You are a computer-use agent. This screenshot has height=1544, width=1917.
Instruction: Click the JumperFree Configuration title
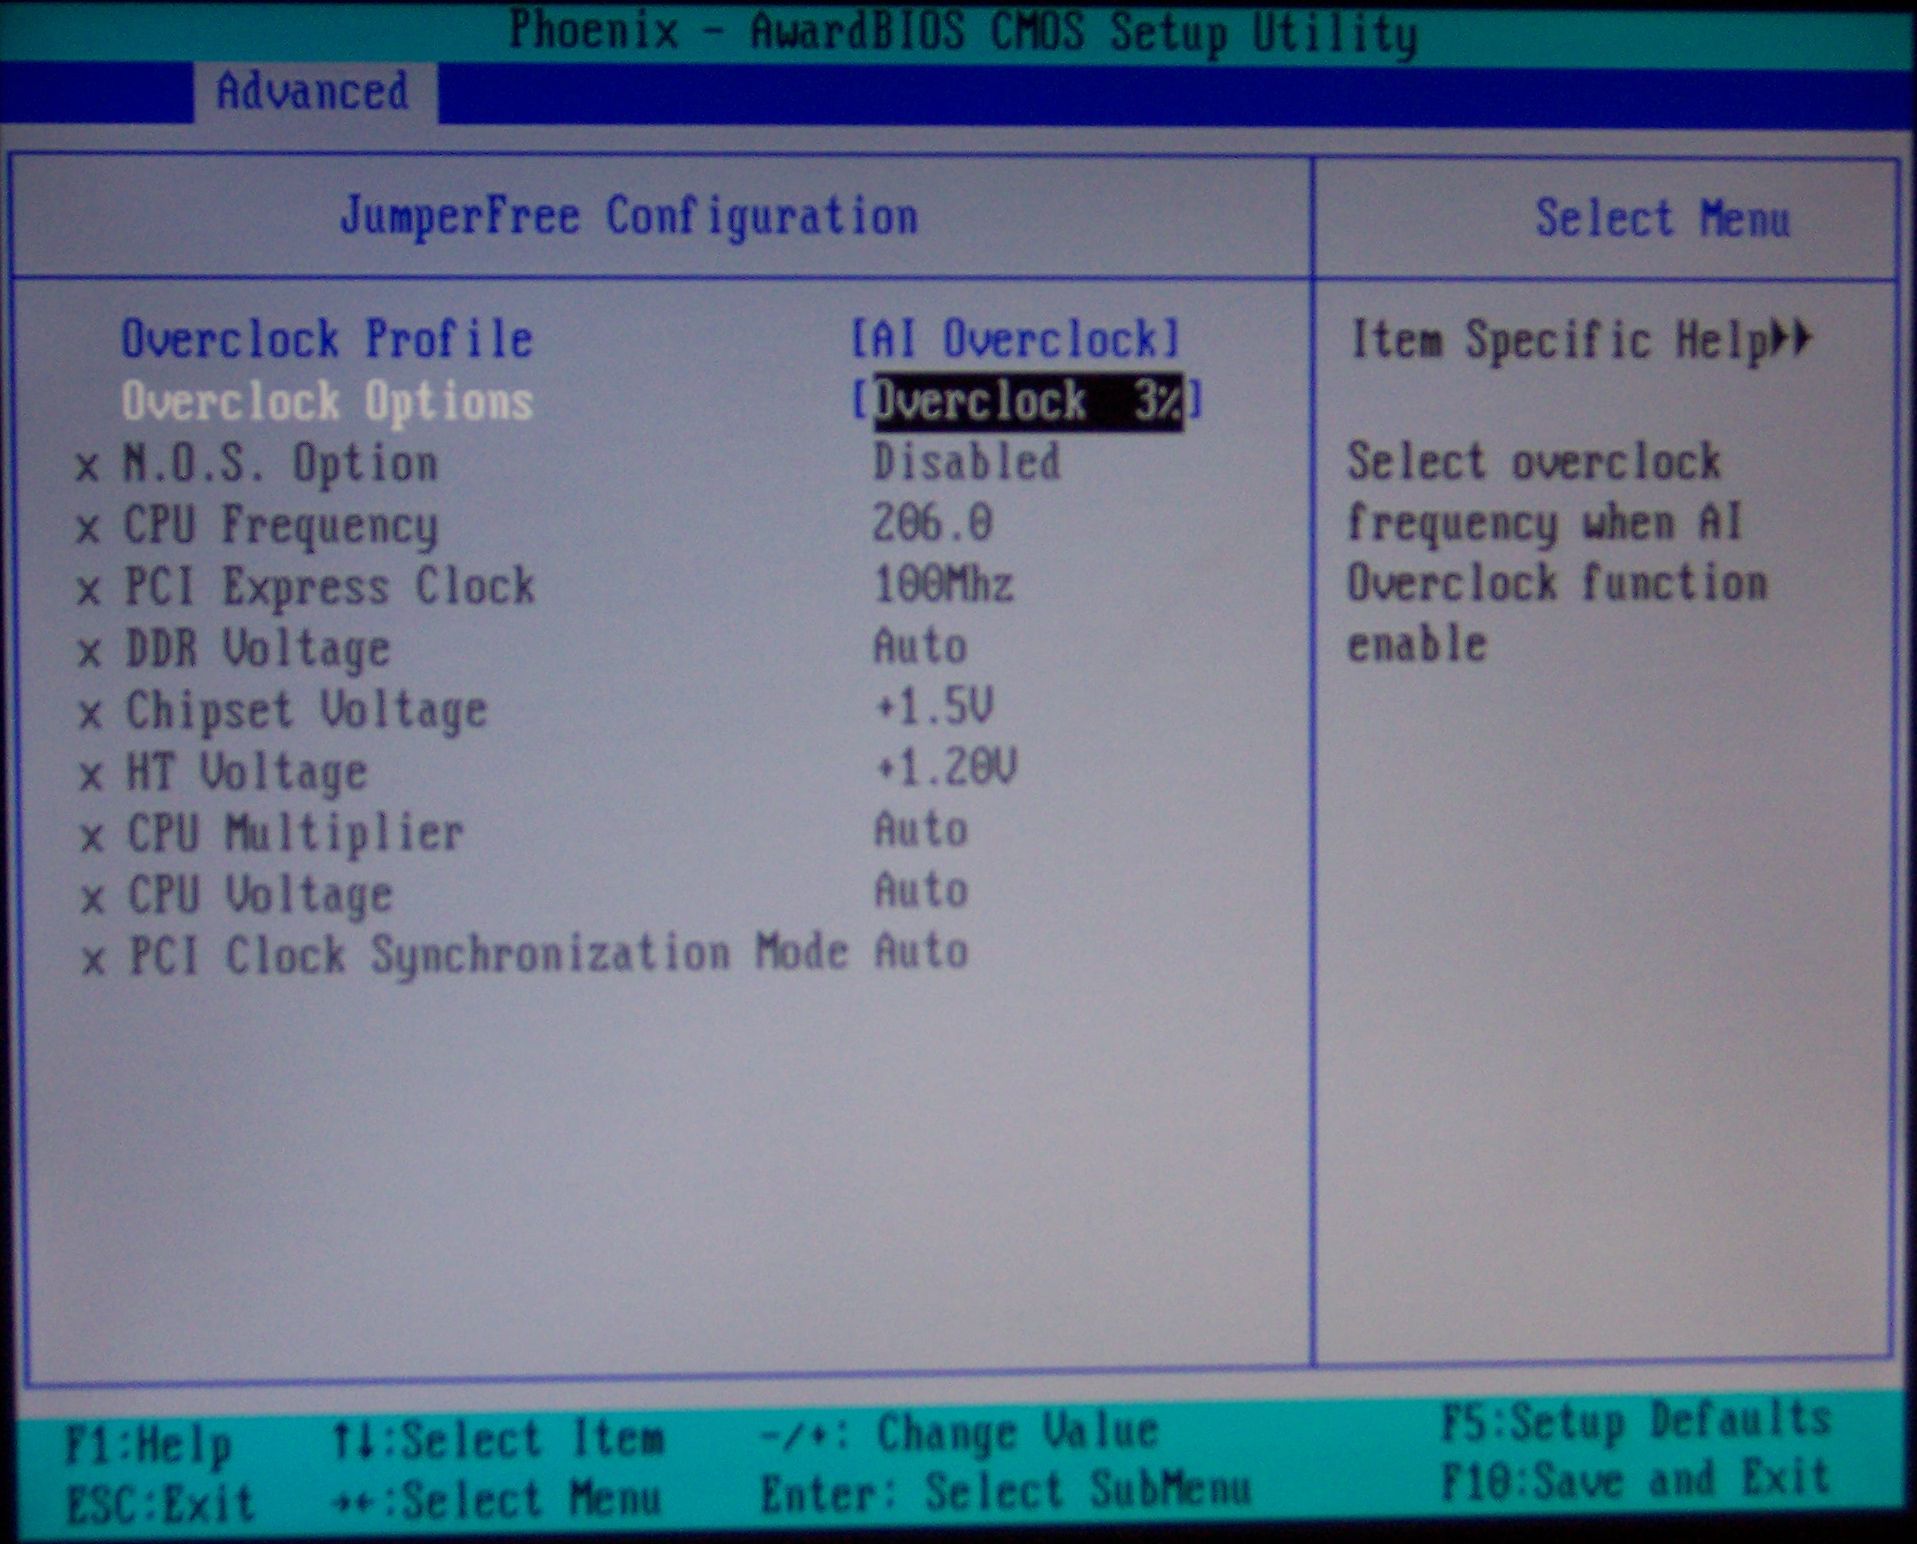point(629,217)
